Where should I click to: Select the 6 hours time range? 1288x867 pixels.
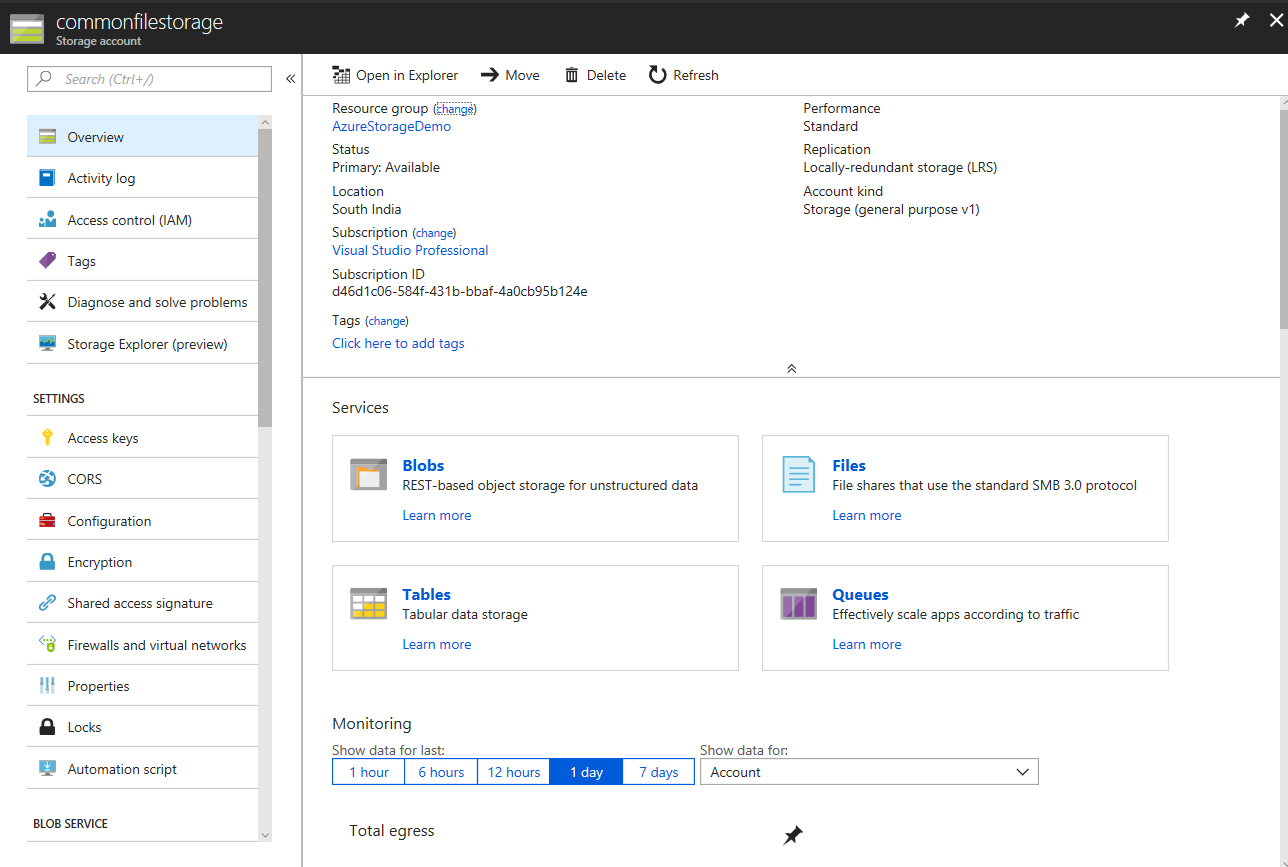pyautogui.click(x=441, y=772)
